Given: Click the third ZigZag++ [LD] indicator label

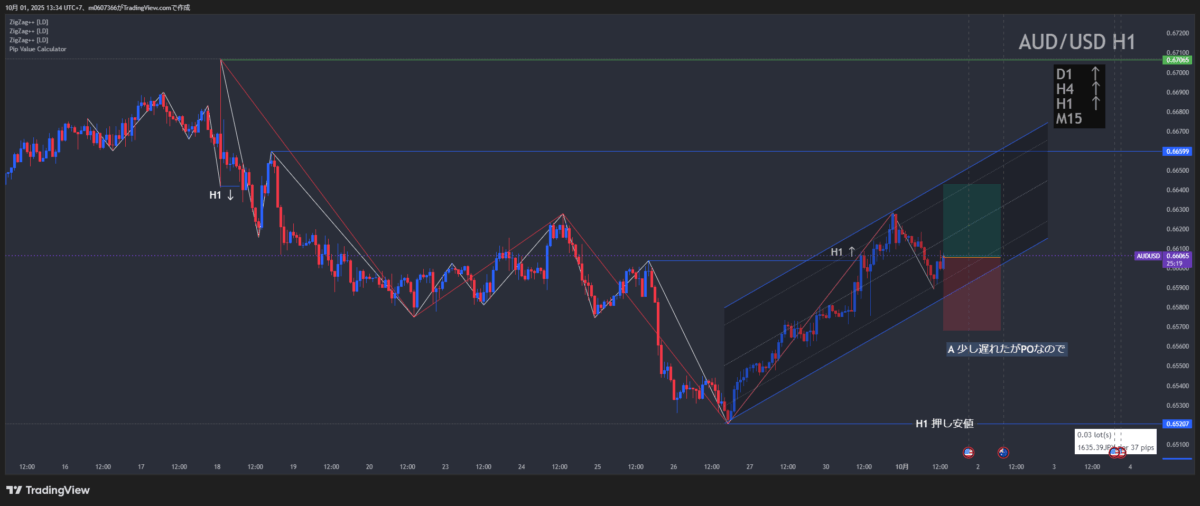Looking at the screenshot, I should 28,39.
